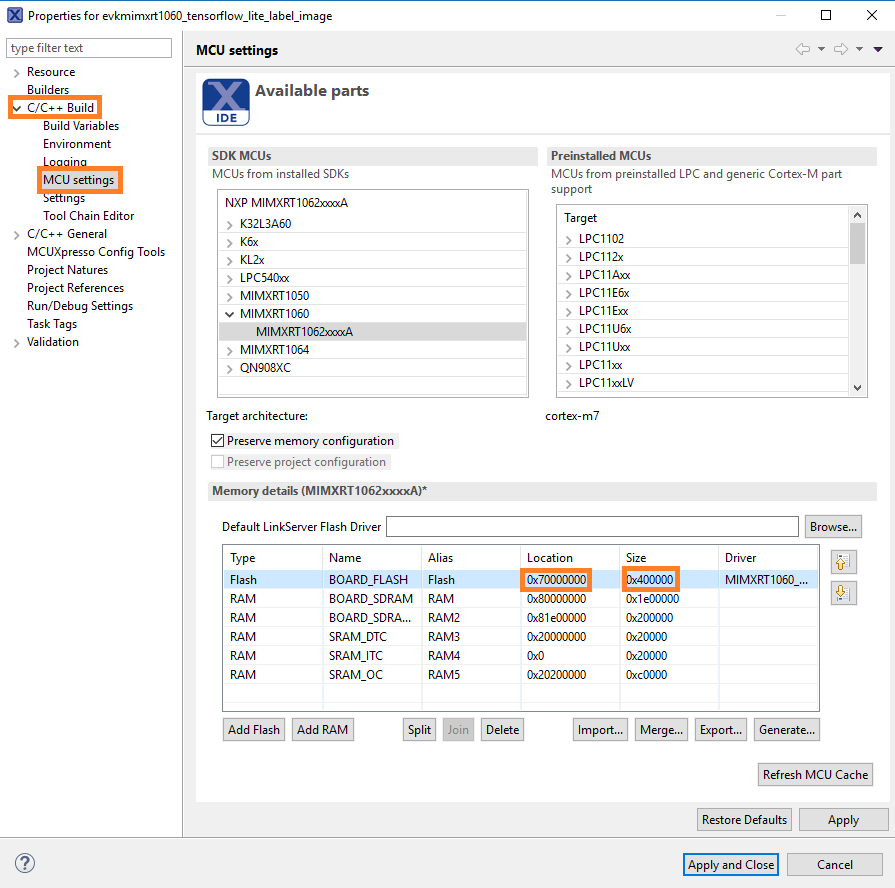This screenshot has width=895, height=888.
Task: Expand the Resource tree node
Action: click(x=17, y=72)
